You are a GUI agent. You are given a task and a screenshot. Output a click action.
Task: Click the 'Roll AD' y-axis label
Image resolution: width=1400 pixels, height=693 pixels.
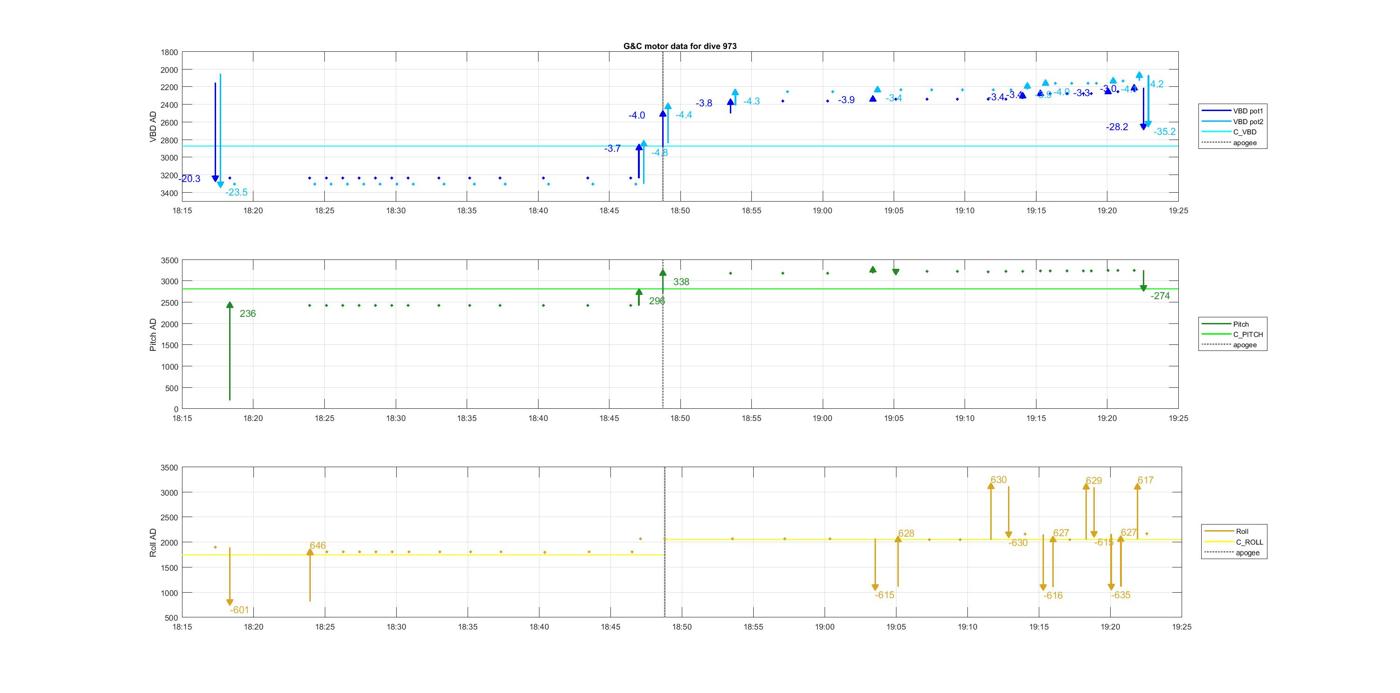[154, 542]
